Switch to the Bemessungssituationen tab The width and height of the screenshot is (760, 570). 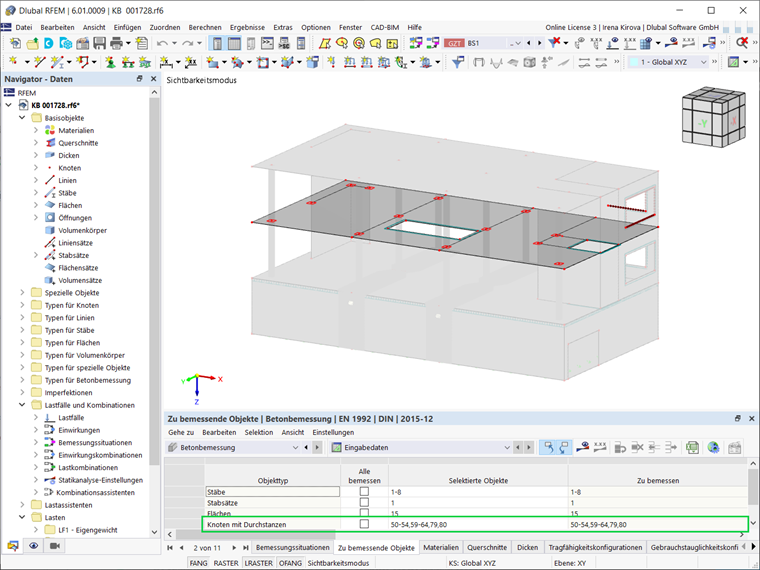click(x=292, y=547)
